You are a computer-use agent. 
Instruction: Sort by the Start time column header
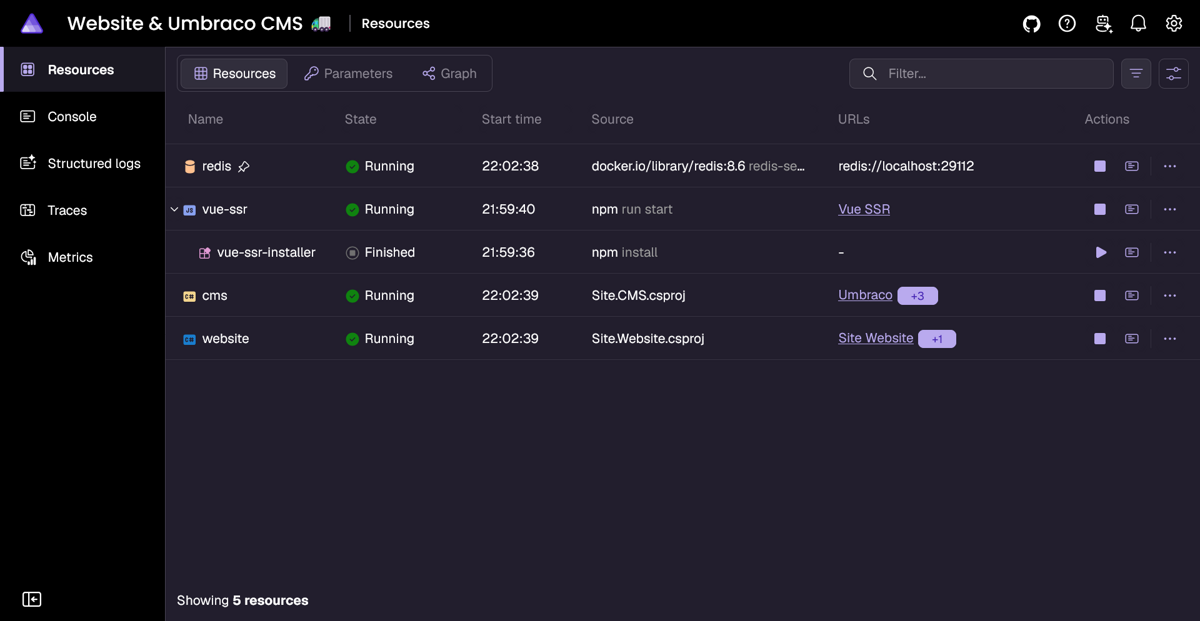click(x=511, y=119)
